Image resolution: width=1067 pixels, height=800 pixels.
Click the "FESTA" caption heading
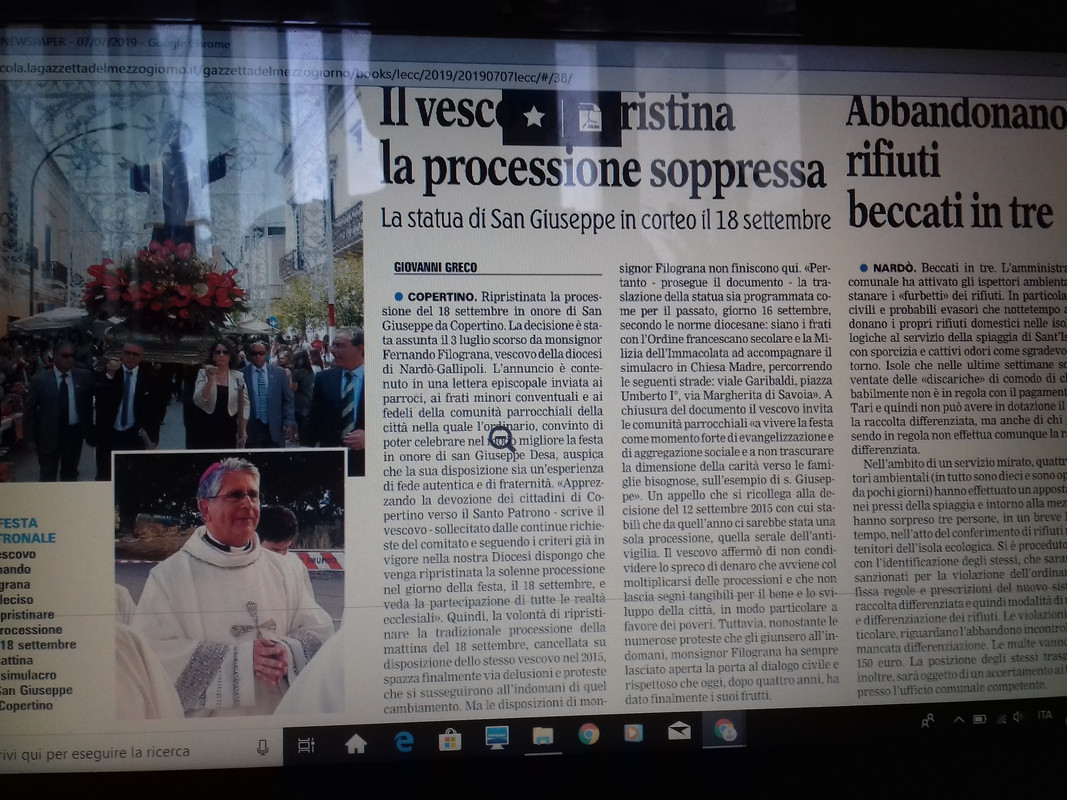click(19, 523)
